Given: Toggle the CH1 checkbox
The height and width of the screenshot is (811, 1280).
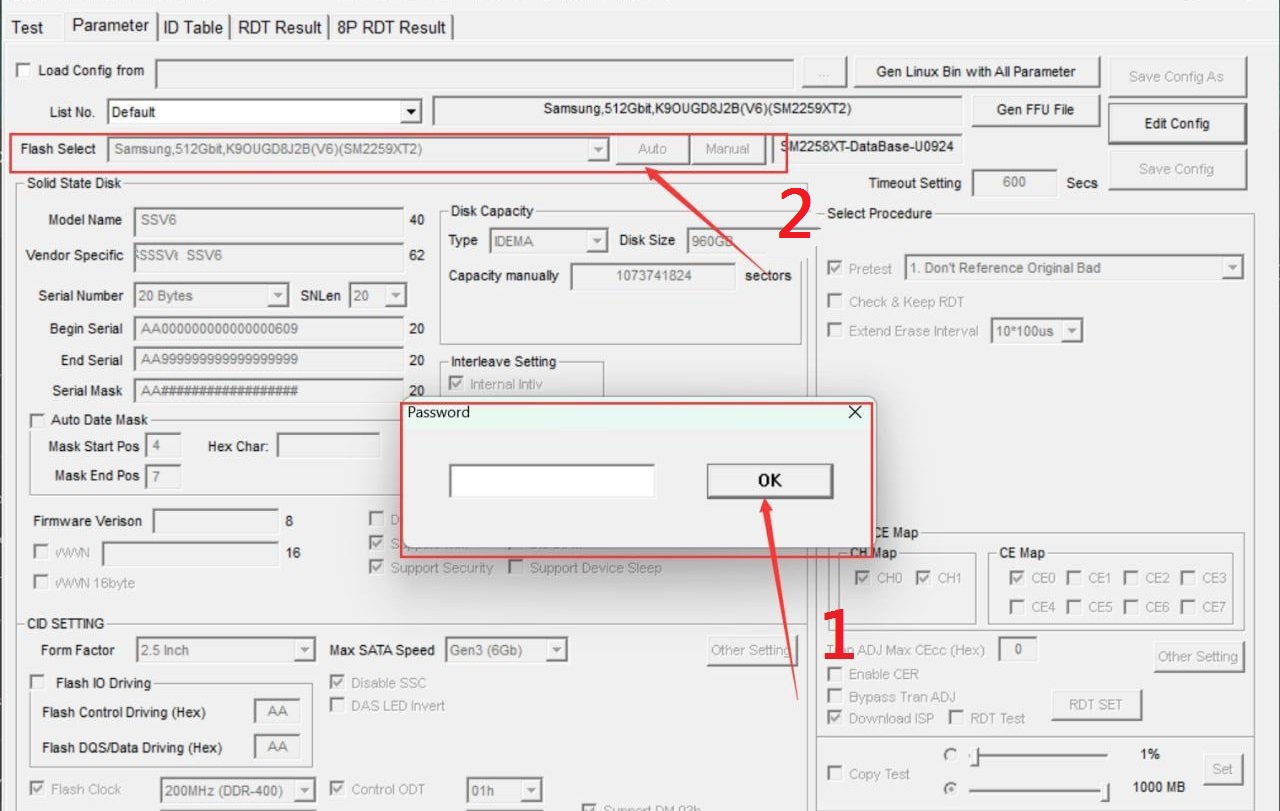Looking at the screenshot, I should point(923,578).
